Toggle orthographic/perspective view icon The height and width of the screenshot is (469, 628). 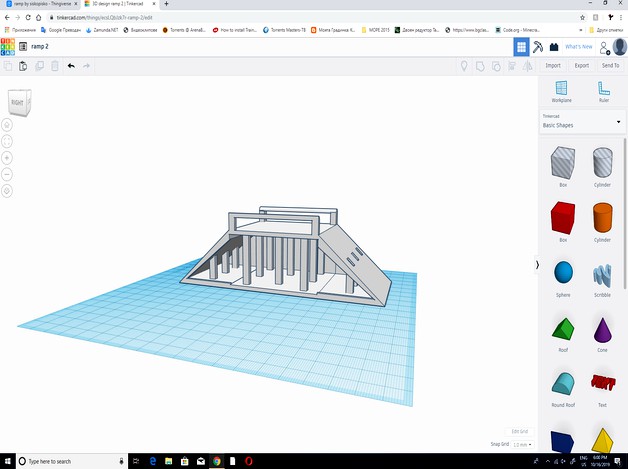click(8, 190)
